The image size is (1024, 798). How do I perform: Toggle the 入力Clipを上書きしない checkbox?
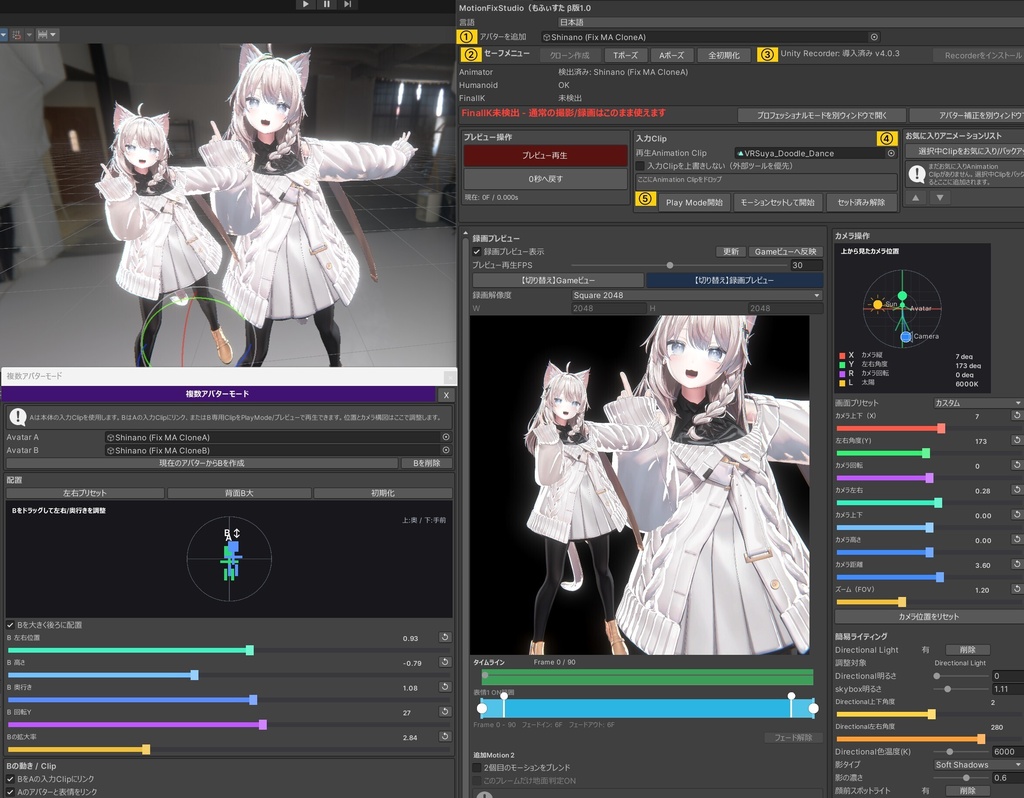640,166
